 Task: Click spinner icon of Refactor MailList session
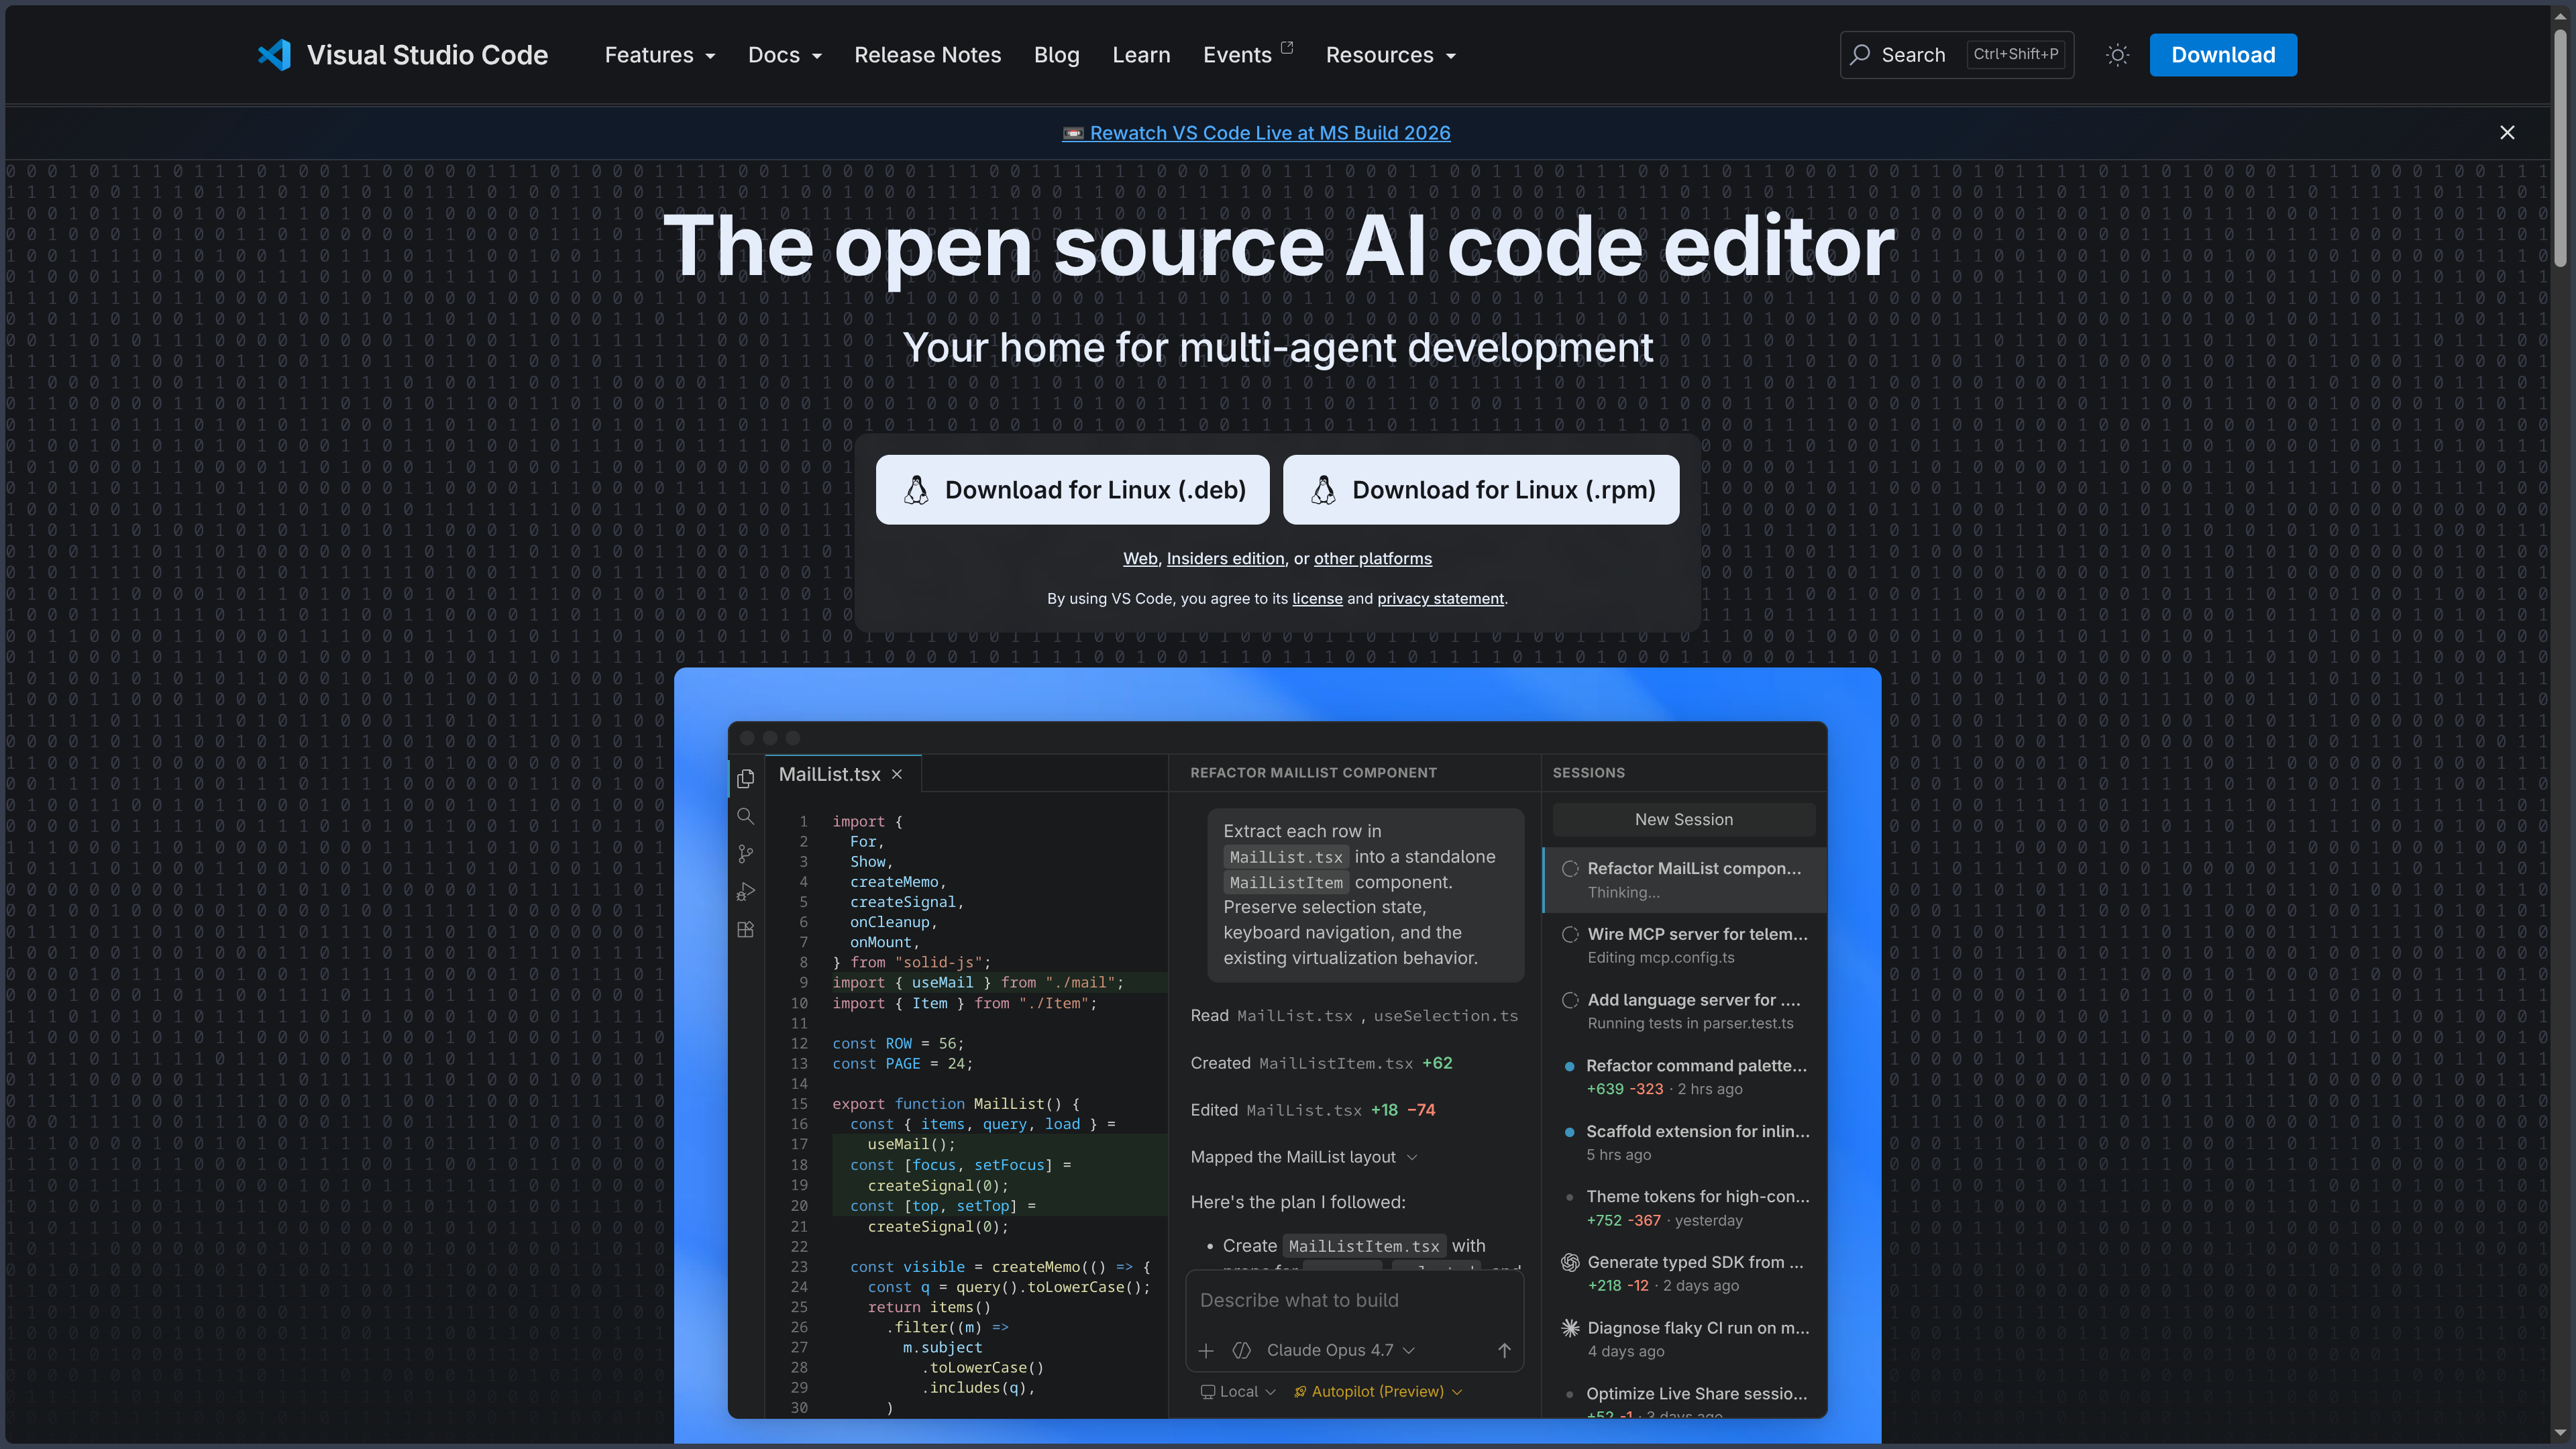tap(1570, 869)
